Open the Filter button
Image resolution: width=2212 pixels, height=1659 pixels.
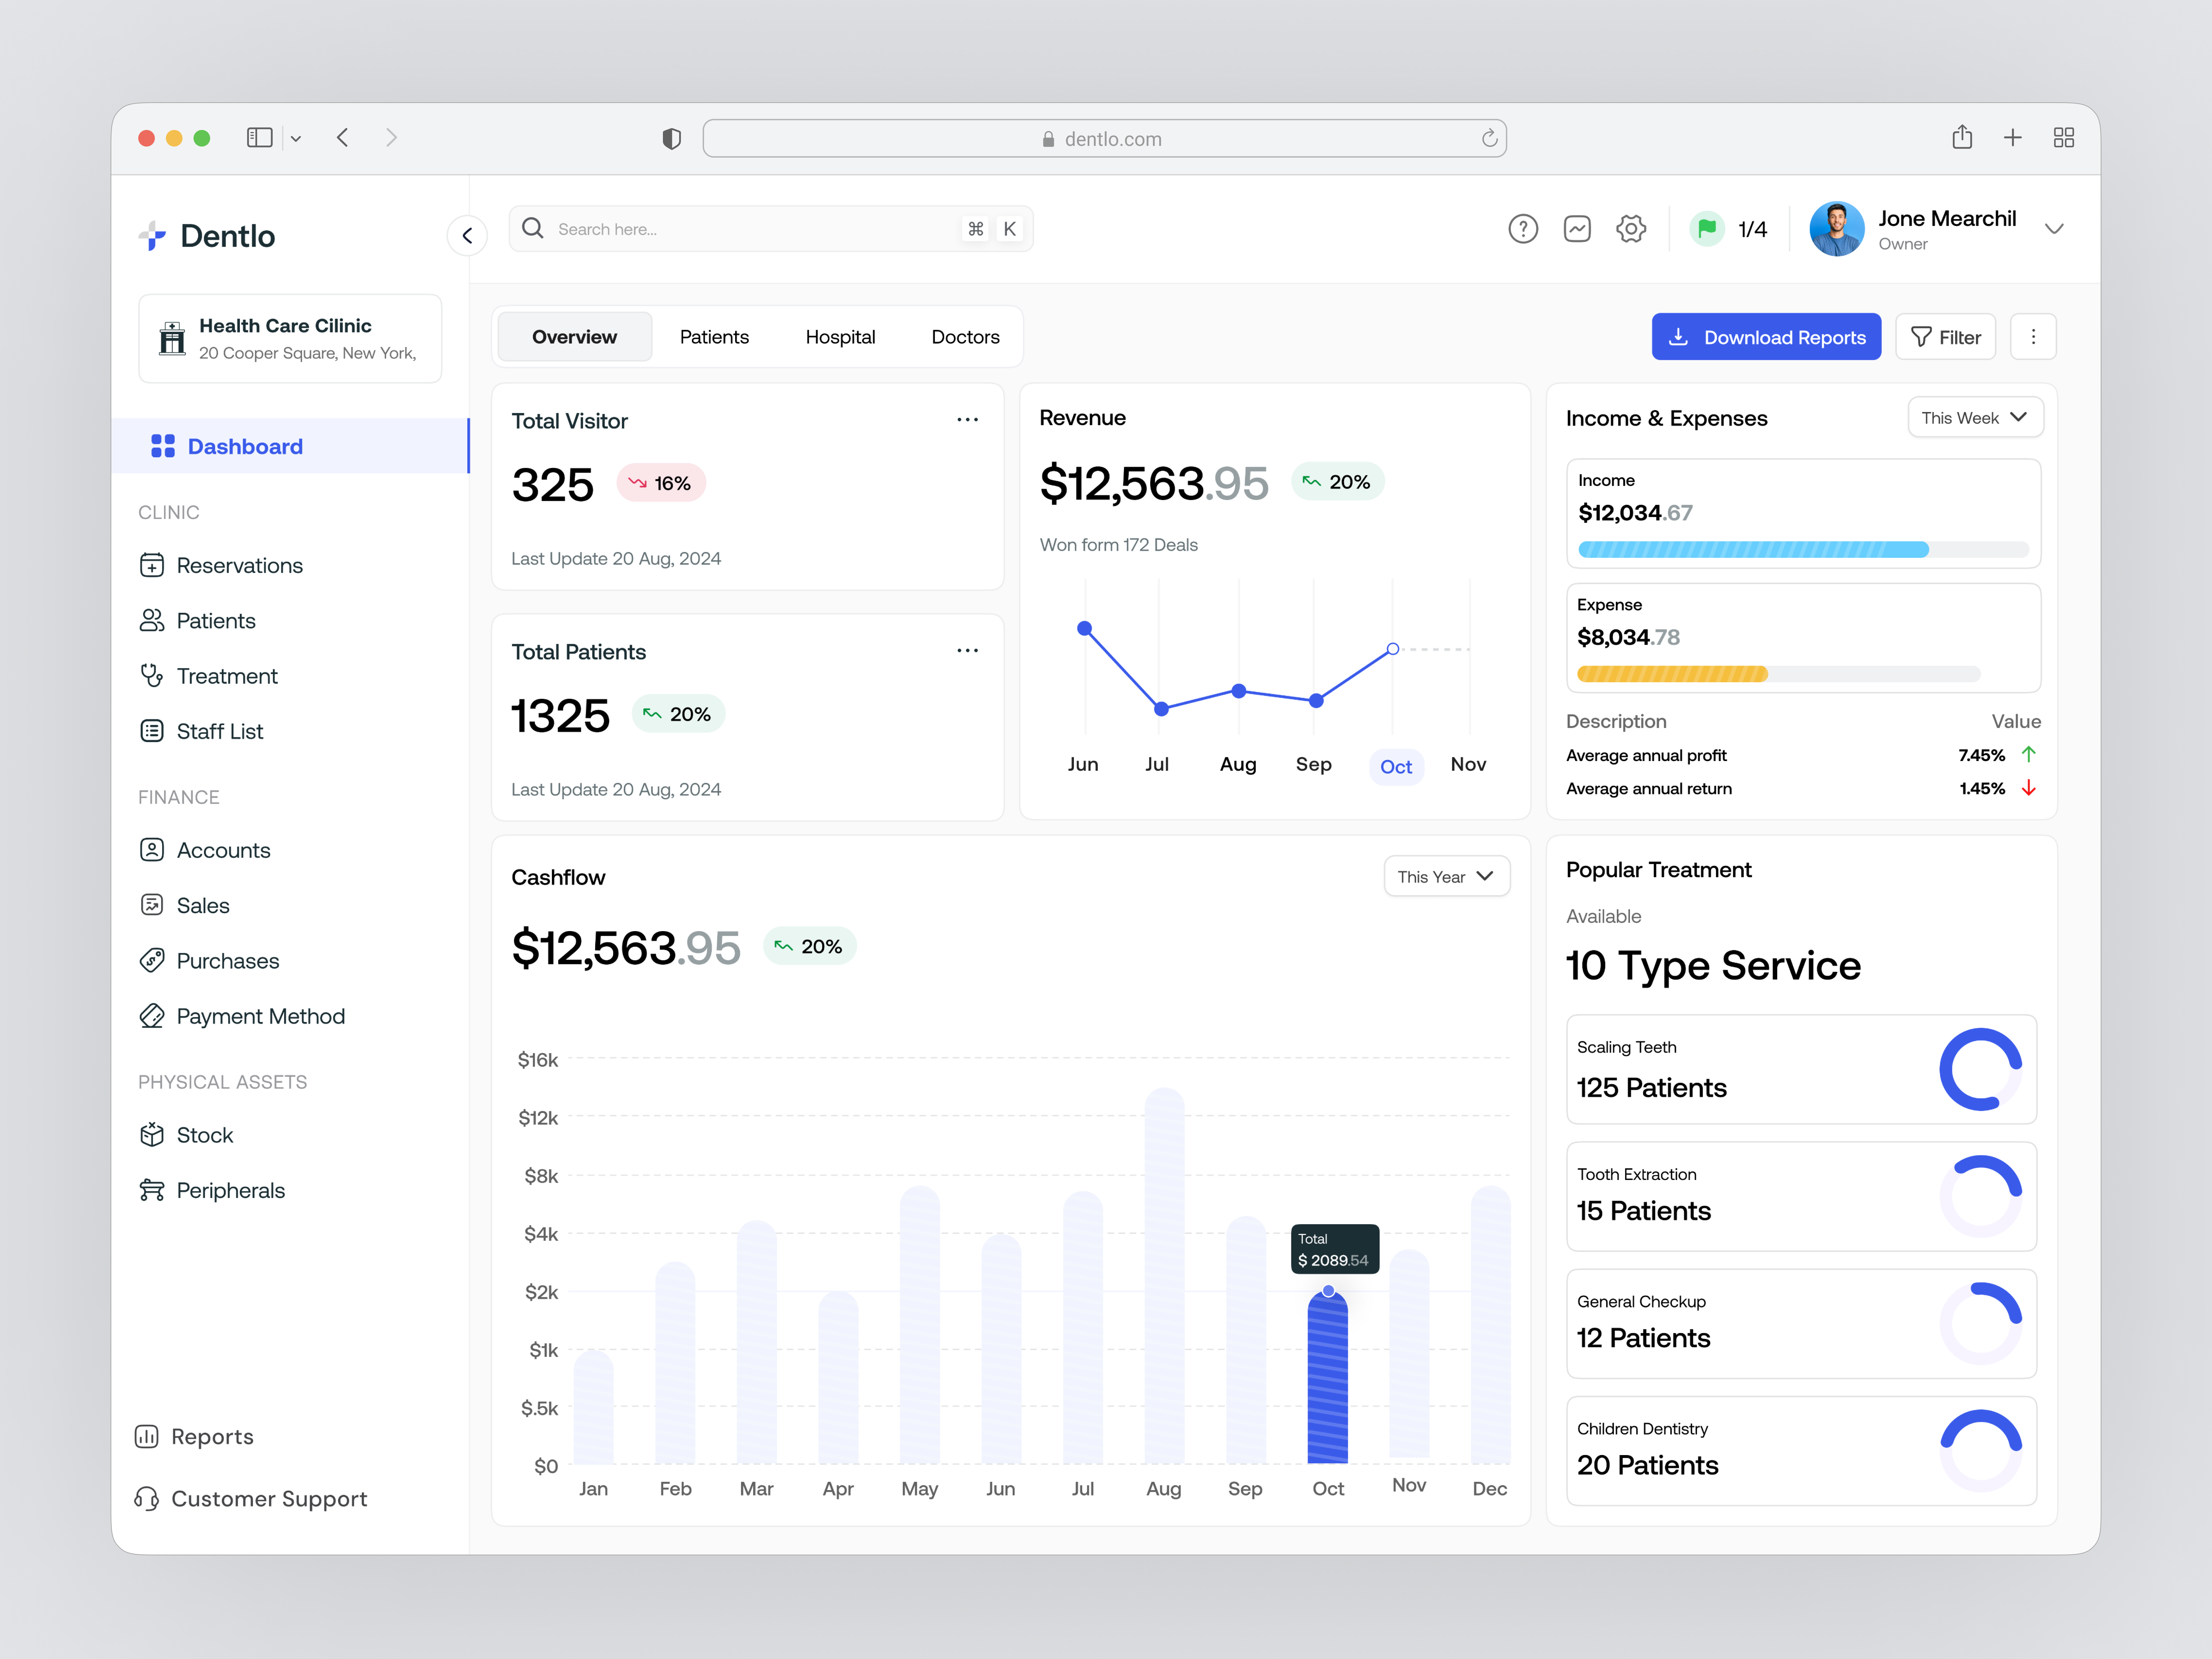point(1945,336)
